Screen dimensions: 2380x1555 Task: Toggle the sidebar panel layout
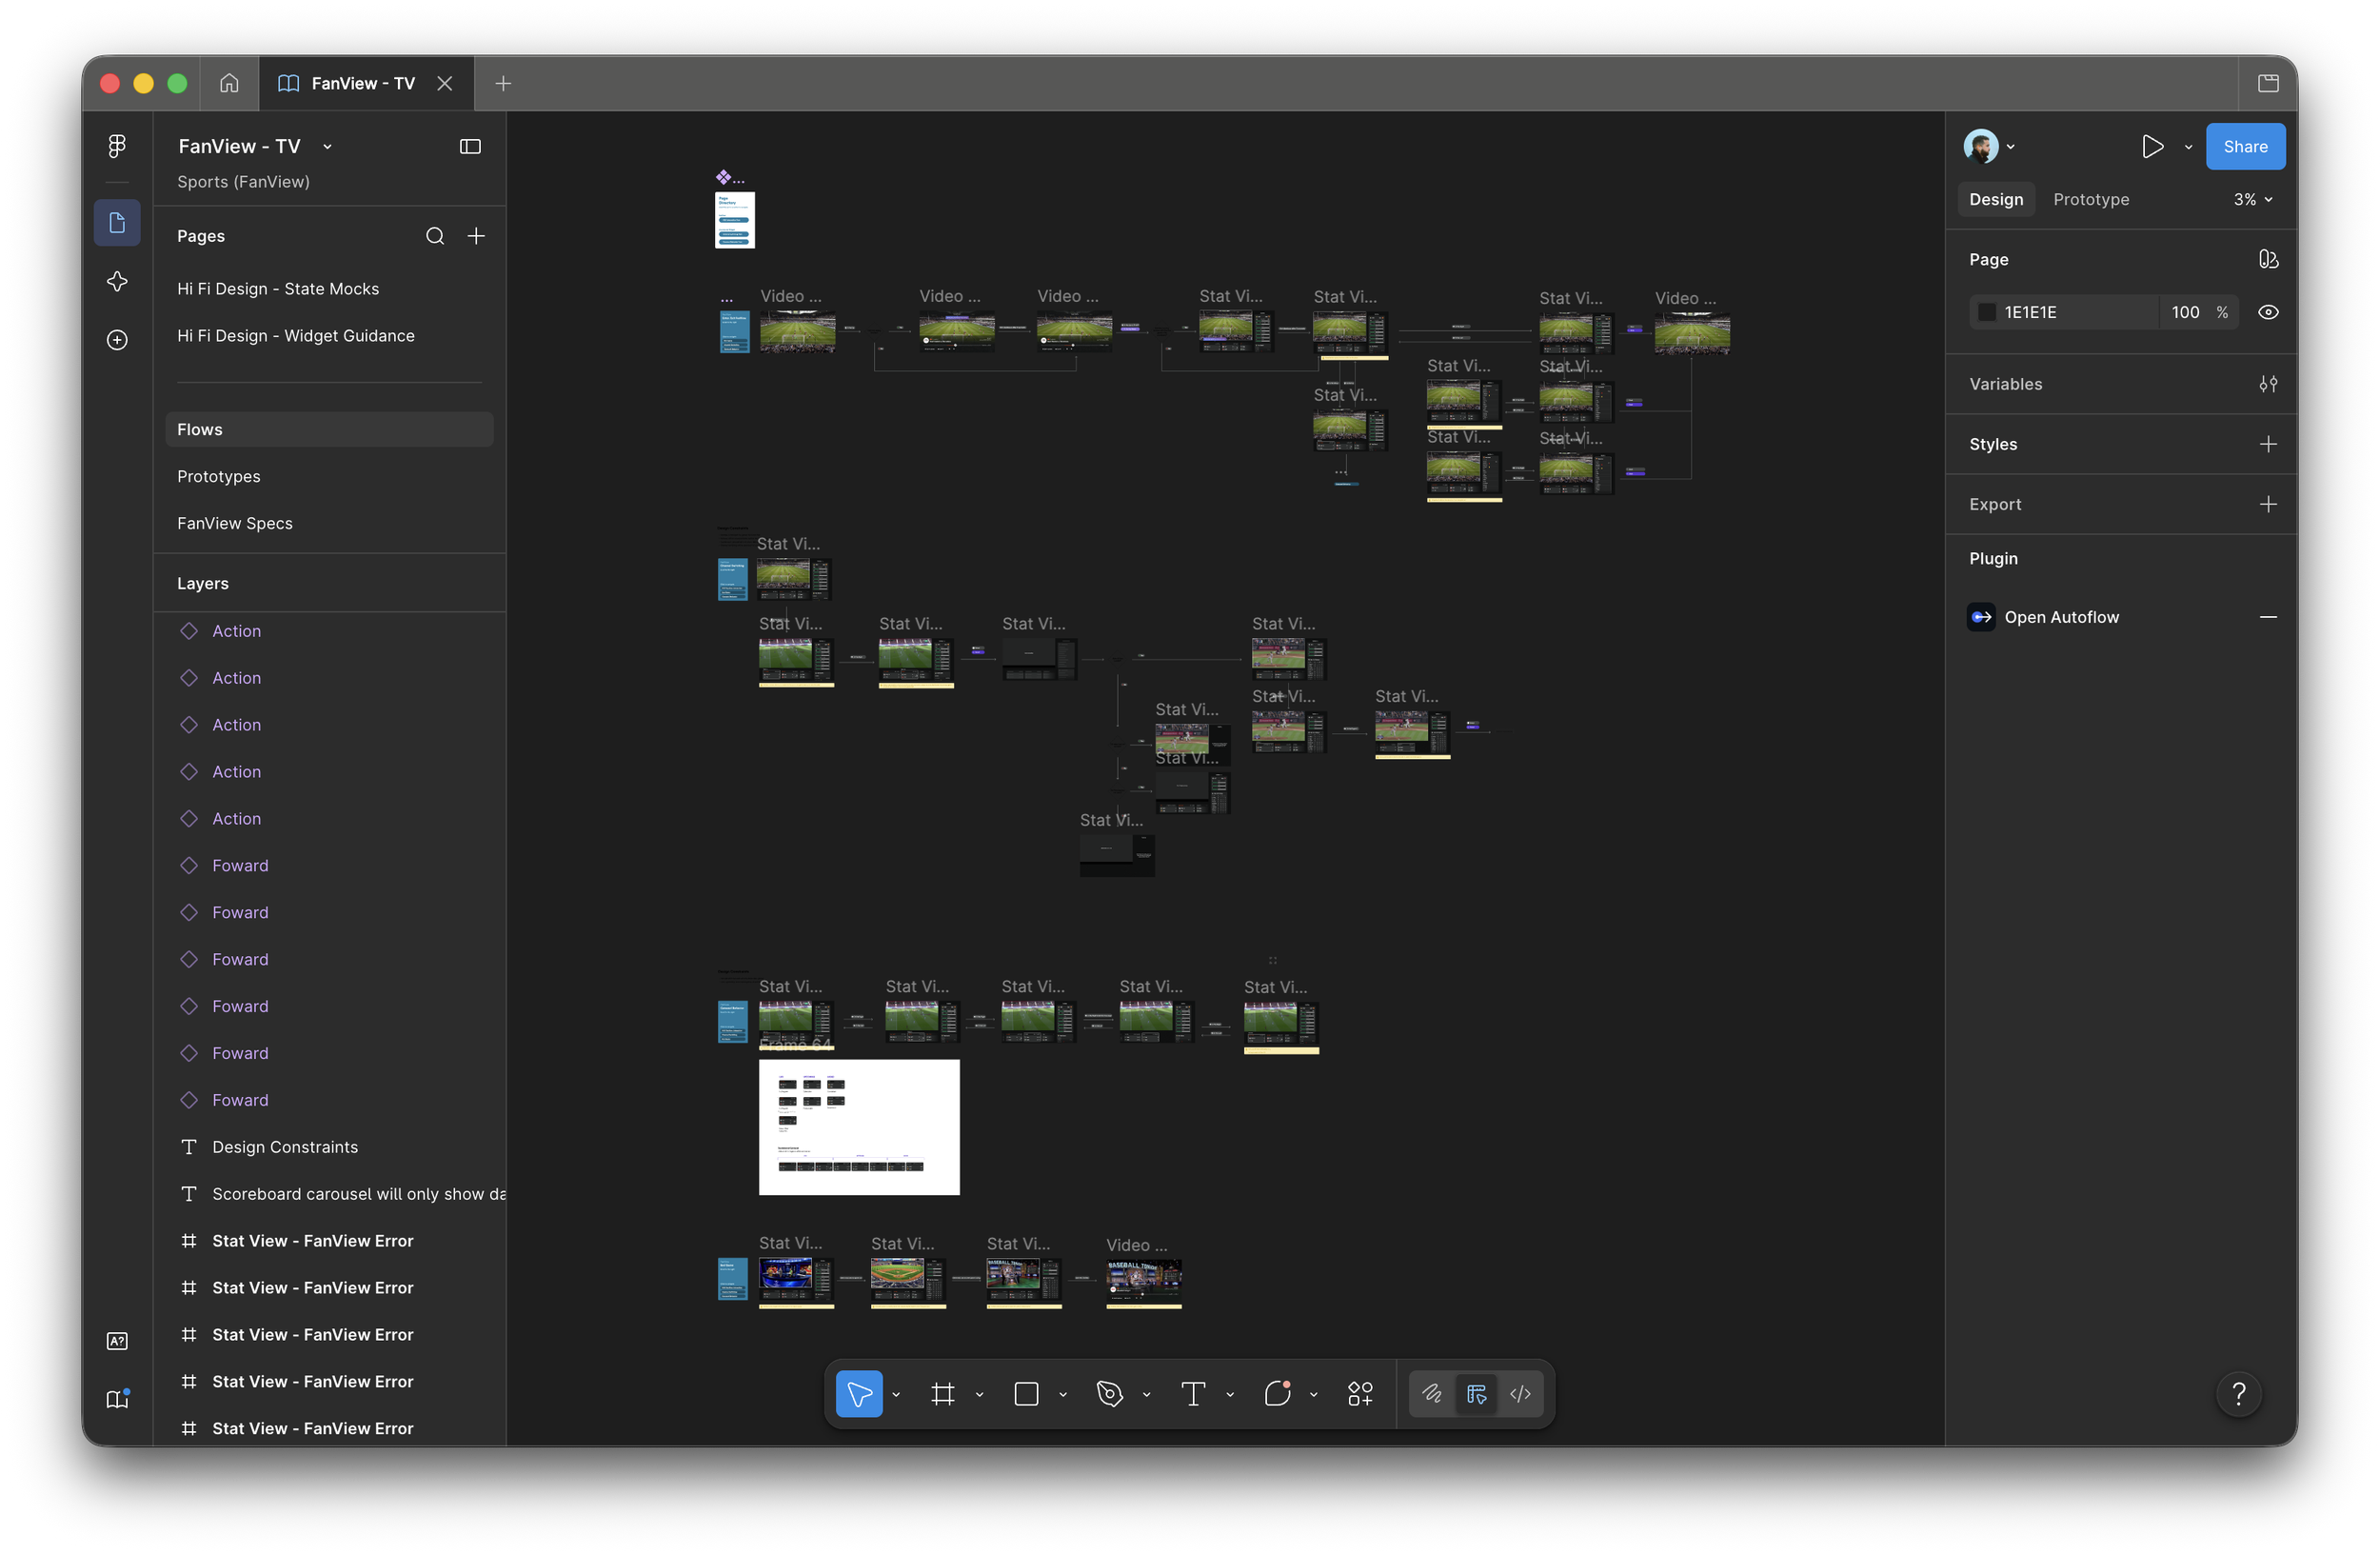[x=470, y=147]
